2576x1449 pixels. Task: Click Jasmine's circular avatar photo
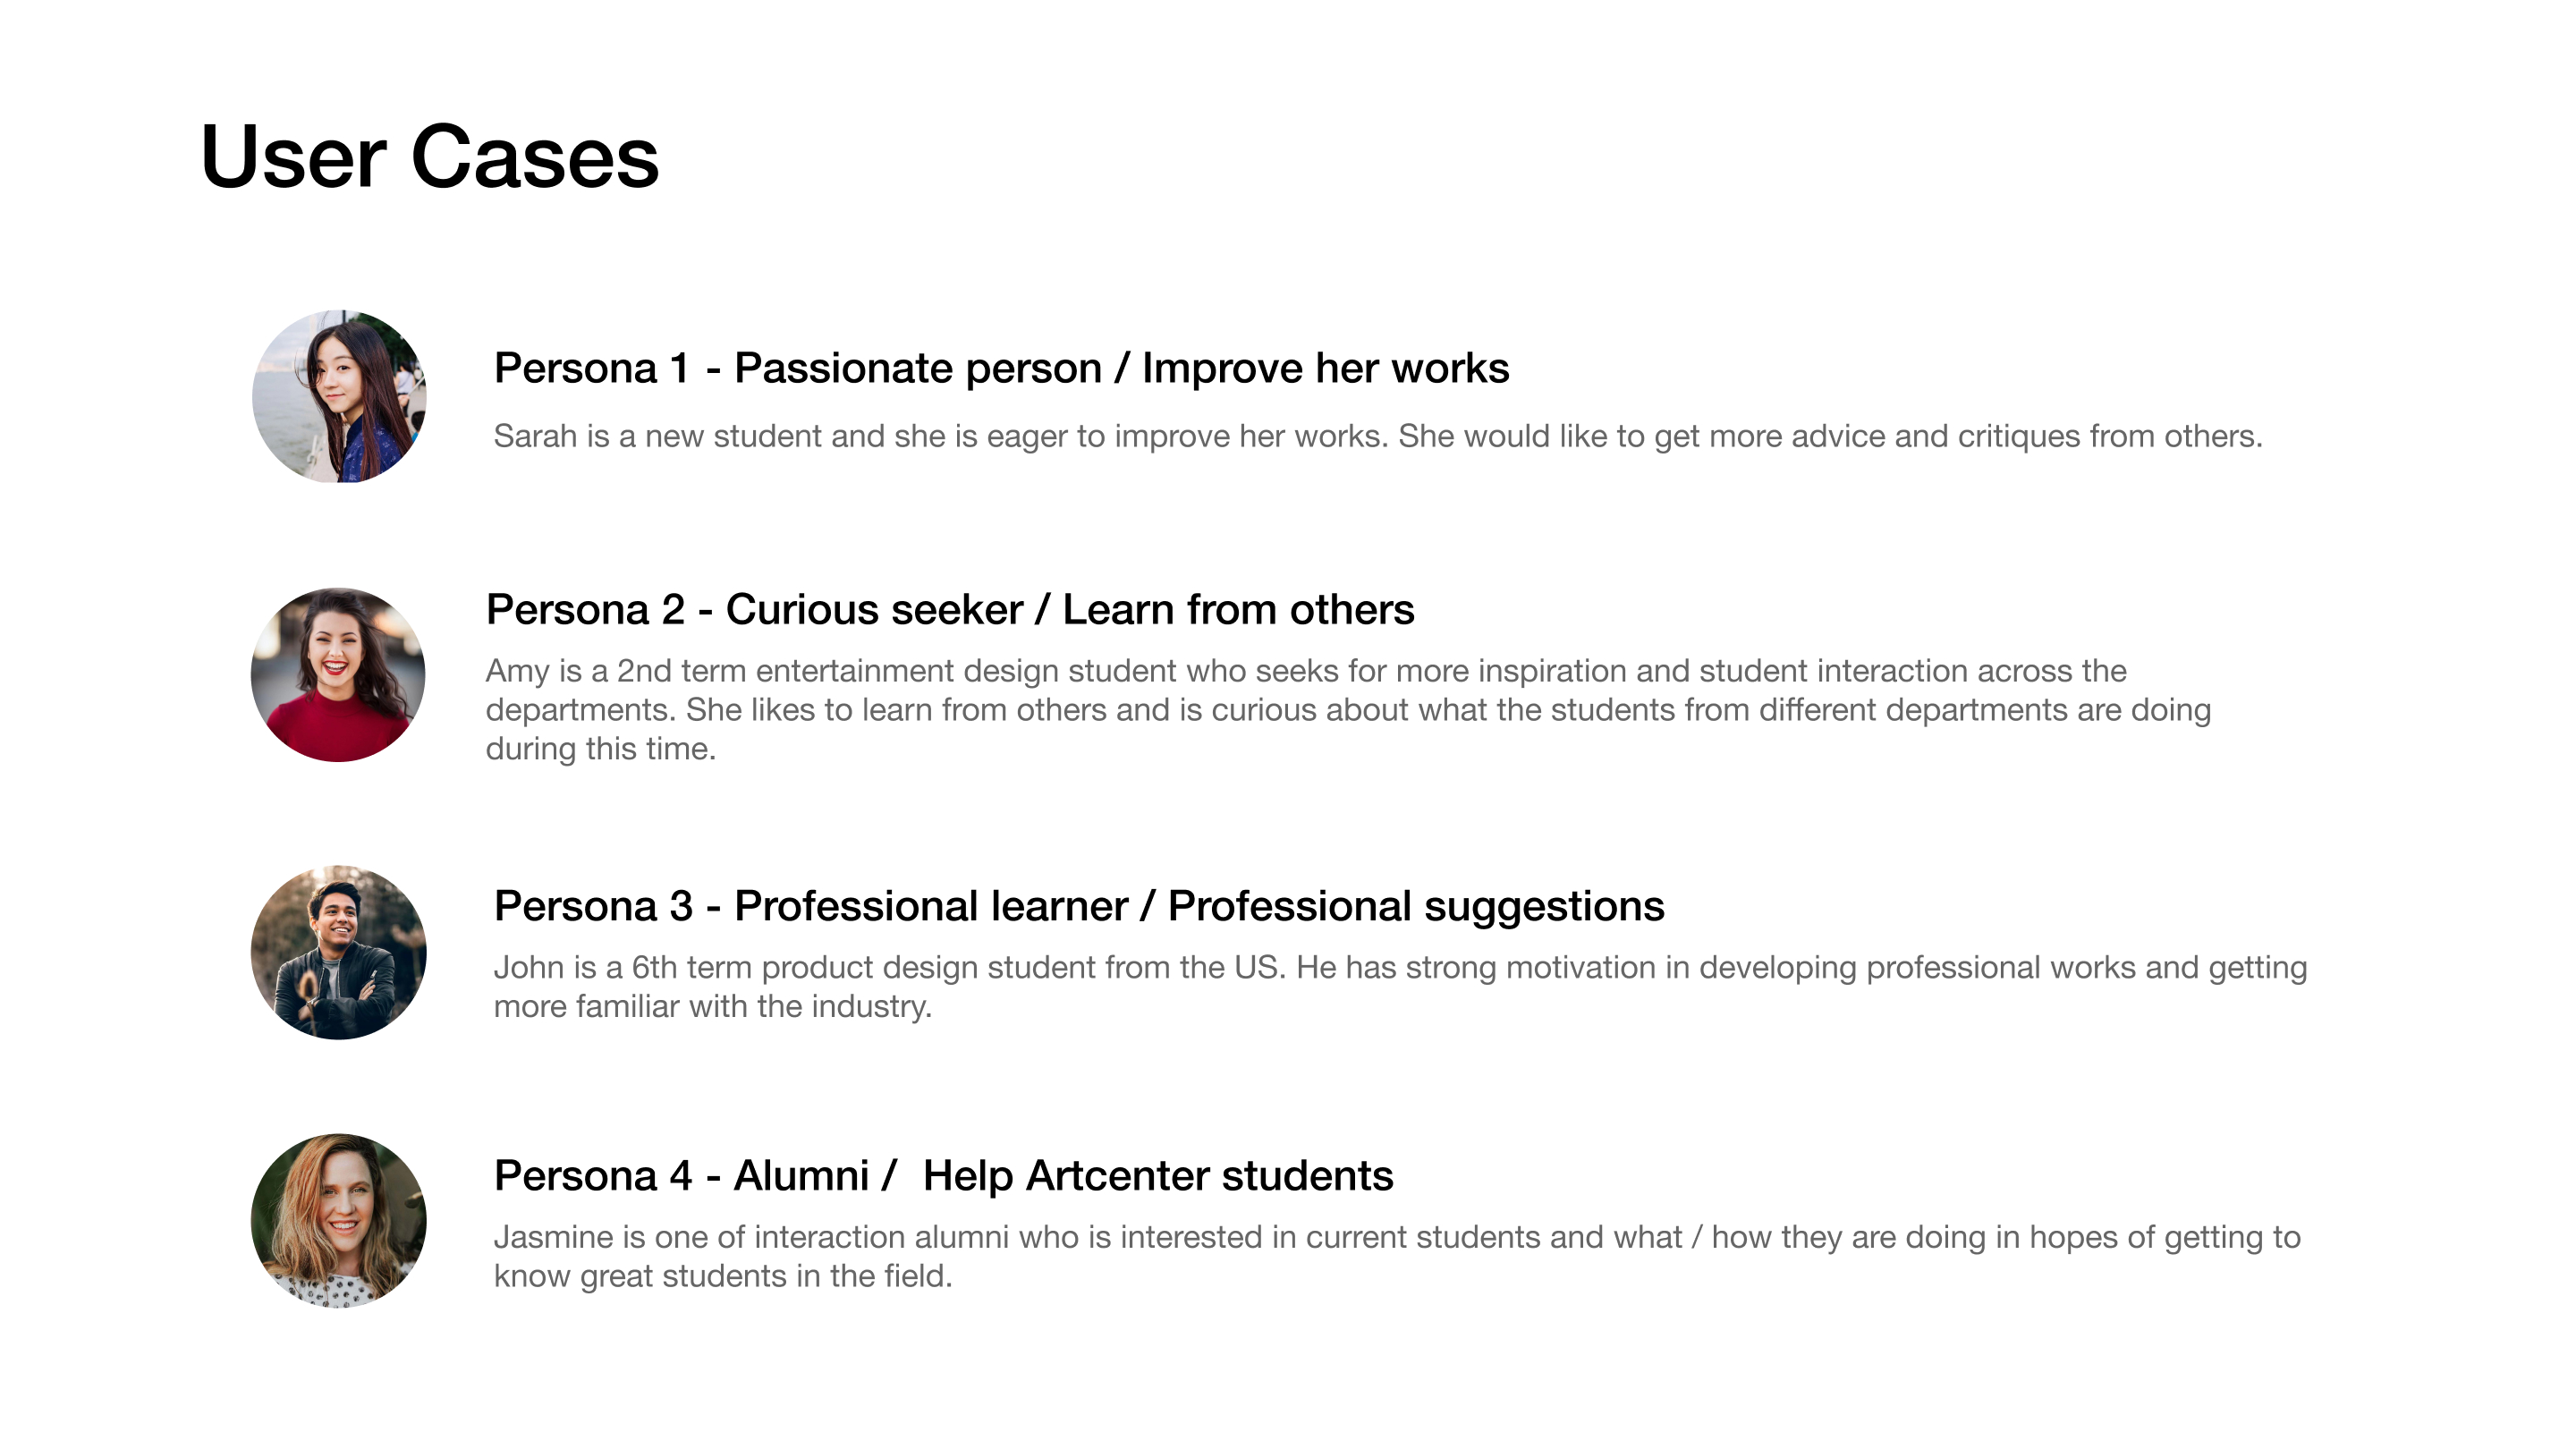click(338, 1221)
